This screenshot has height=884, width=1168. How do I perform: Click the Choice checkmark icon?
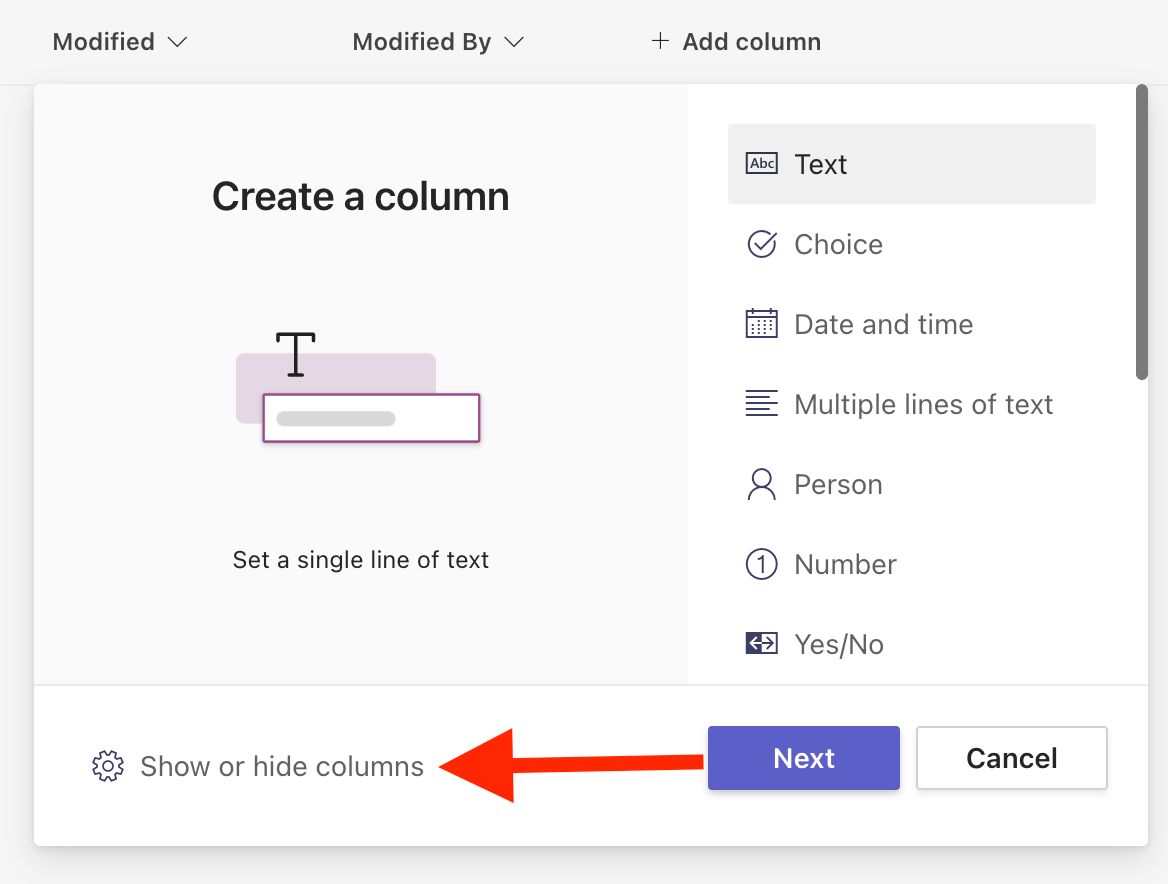[762, 244]
